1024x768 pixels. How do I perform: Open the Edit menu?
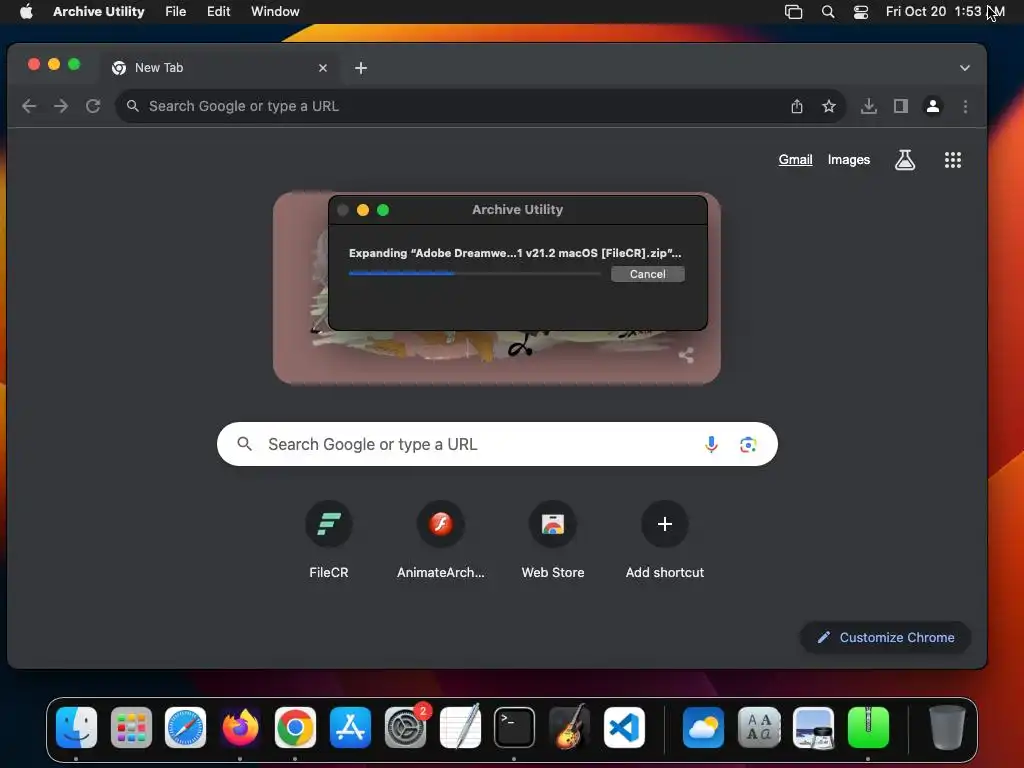[x=218, y=11]
